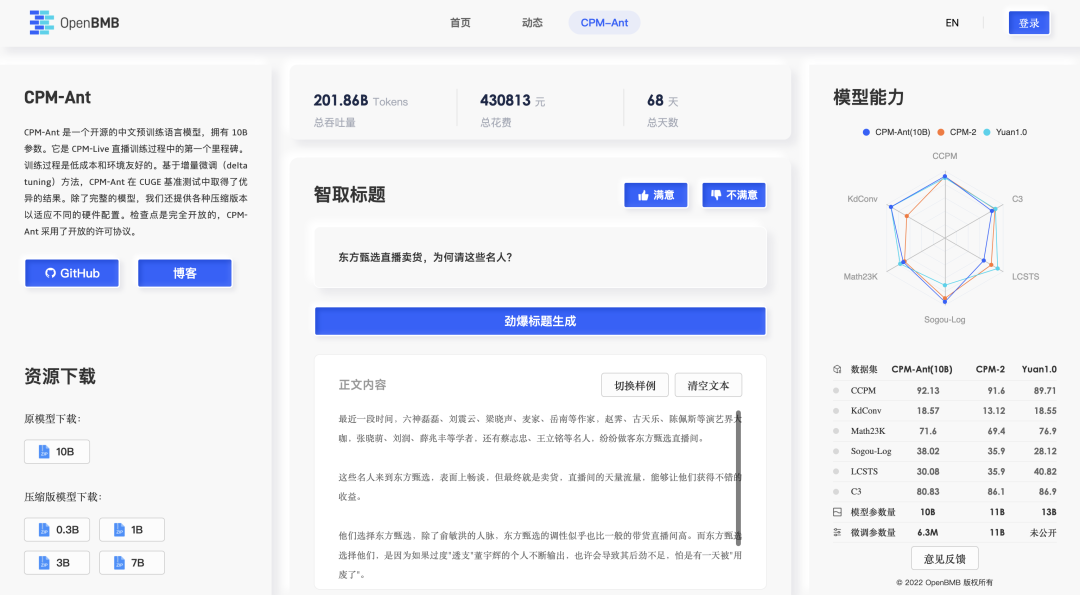Click the OpenBMB logo icon
The height and width of the screenshot is (595, 1080).
pyautogui.click(x=41, y=22)
